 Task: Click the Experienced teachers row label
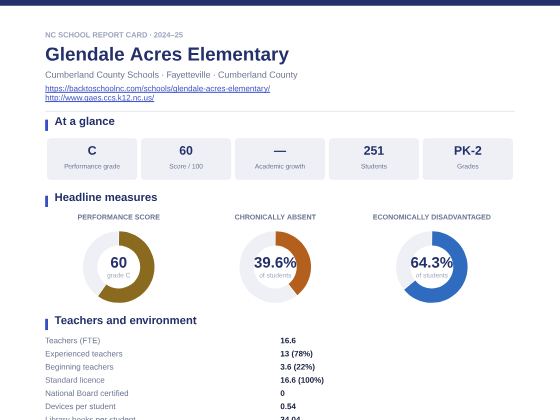(x=84, y=354)
